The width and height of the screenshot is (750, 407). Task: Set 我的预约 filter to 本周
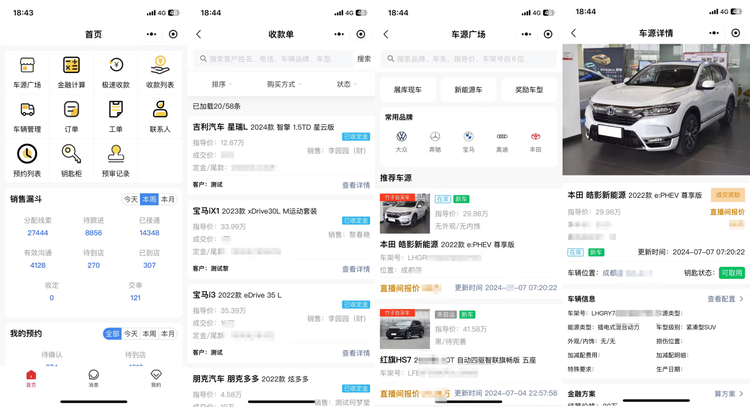click(x=149, y=334)
